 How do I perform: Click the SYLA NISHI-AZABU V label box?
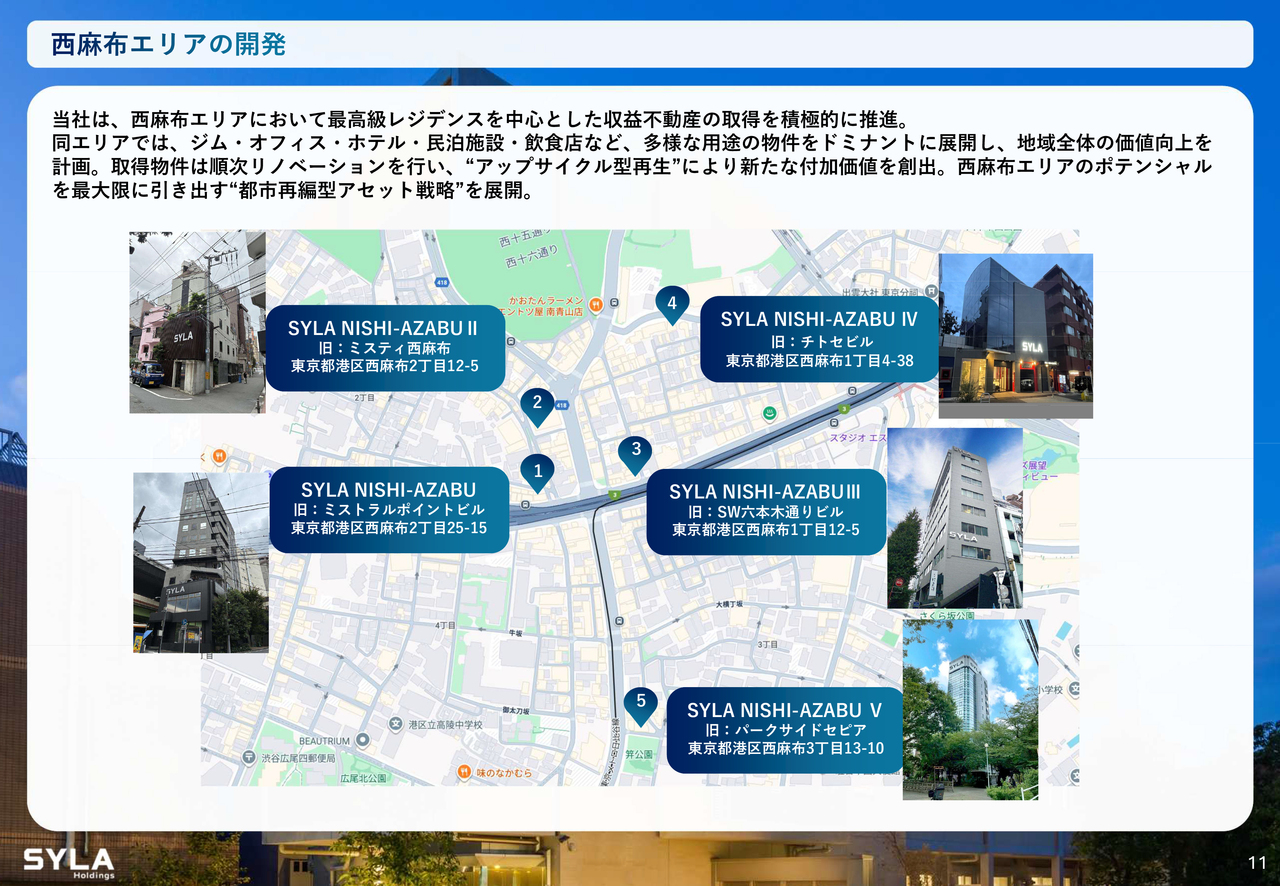pos(785,729)
